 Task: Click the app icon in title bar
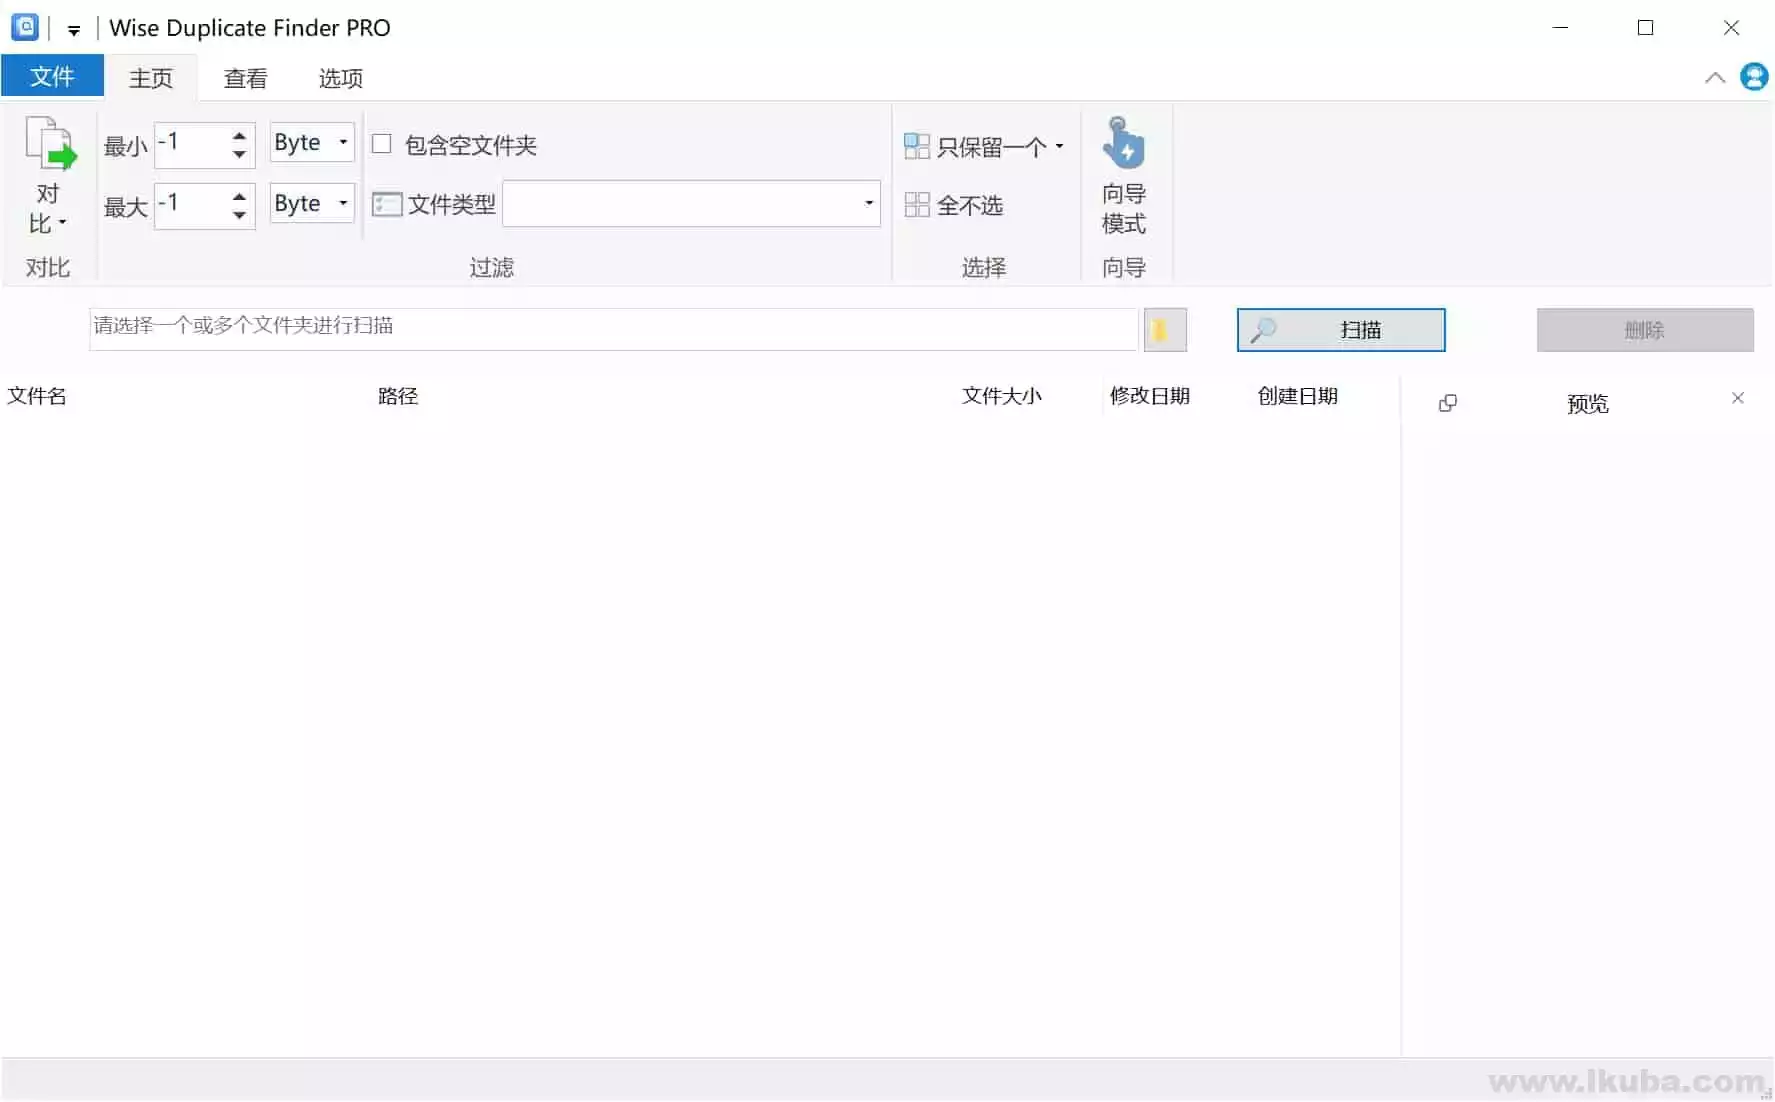(x=25, y=27)
